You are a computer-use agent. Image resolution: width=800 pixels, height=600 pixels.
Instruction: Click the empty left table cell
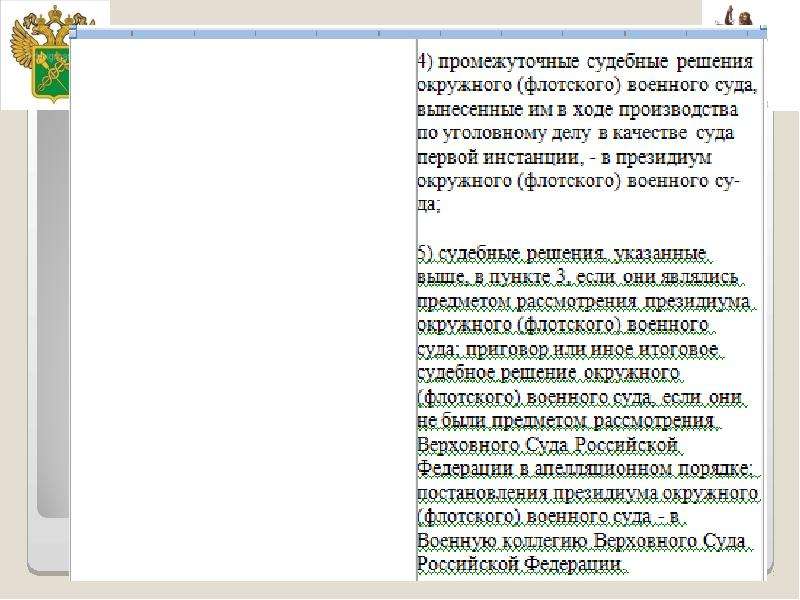click(x=244, y=310)
